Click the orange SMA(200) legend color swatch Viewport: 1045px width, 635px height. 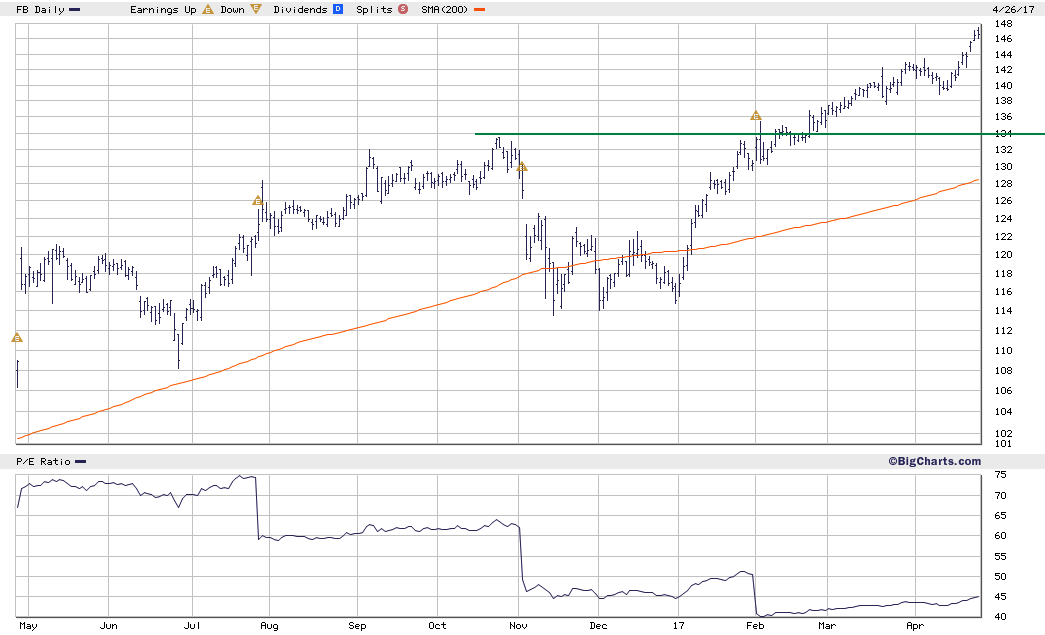(479, 10)
